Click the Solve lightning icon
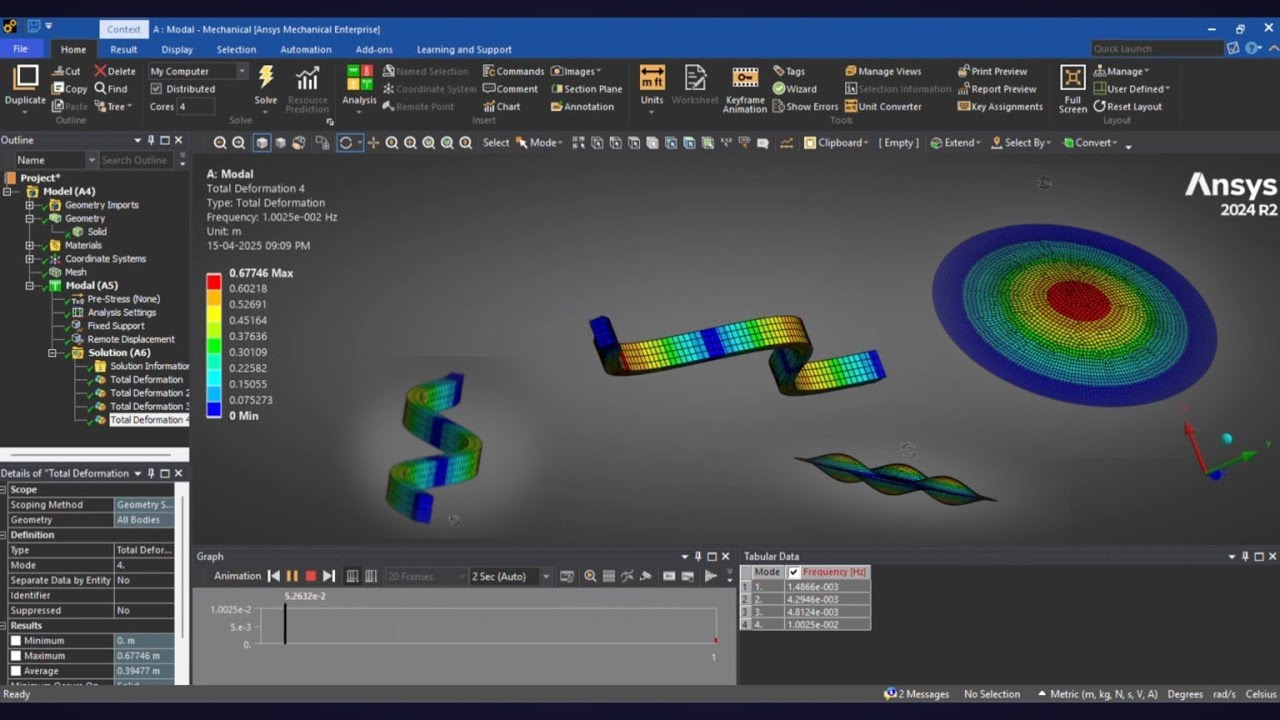Image resolution: width=1280 pixels, height=720 pixels. (x=266, y=78)
